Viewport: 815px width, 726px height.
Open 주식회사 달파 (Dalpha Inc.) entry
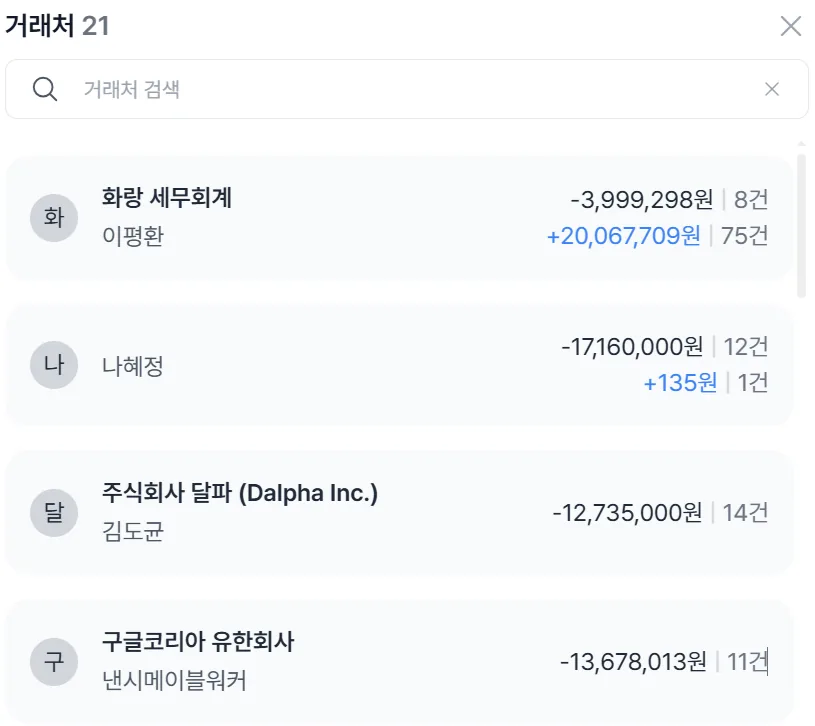(240, 493)
